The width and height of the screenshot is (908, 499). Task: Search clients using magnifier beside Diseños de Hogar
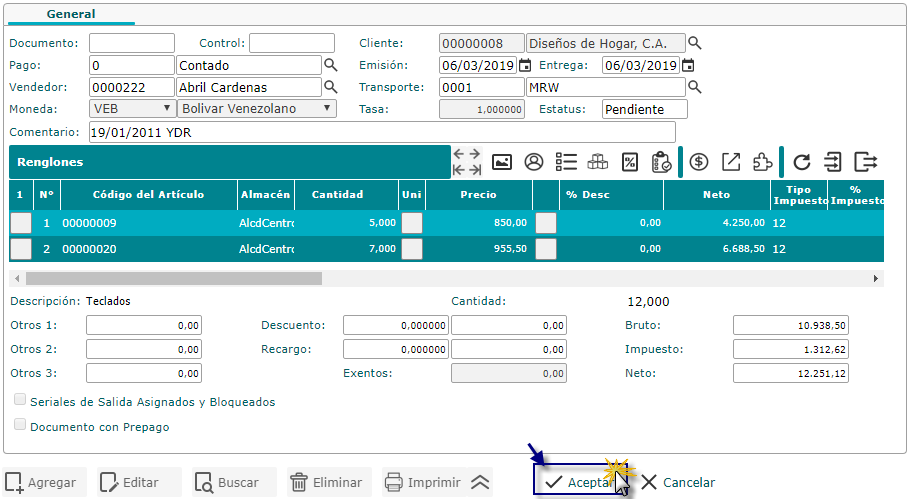point(695,43)
